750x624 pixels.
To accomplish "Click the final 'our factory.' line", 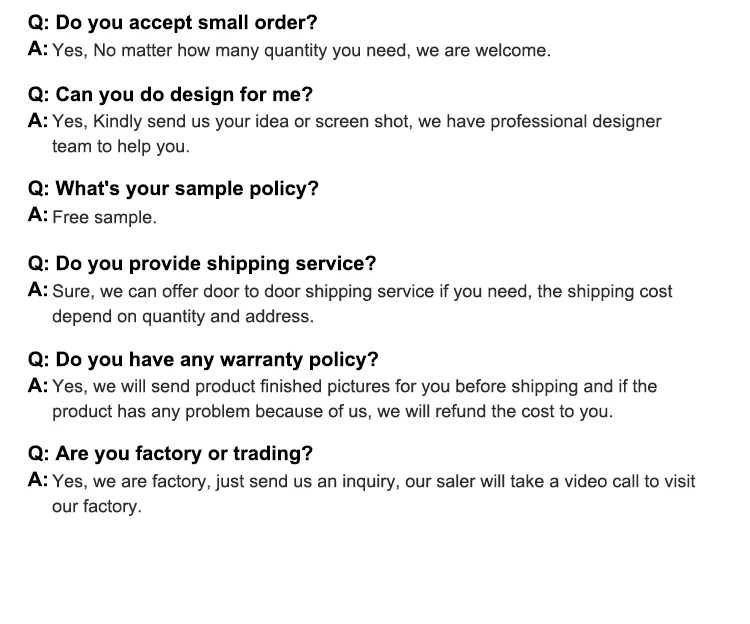I will pos(97,506).
